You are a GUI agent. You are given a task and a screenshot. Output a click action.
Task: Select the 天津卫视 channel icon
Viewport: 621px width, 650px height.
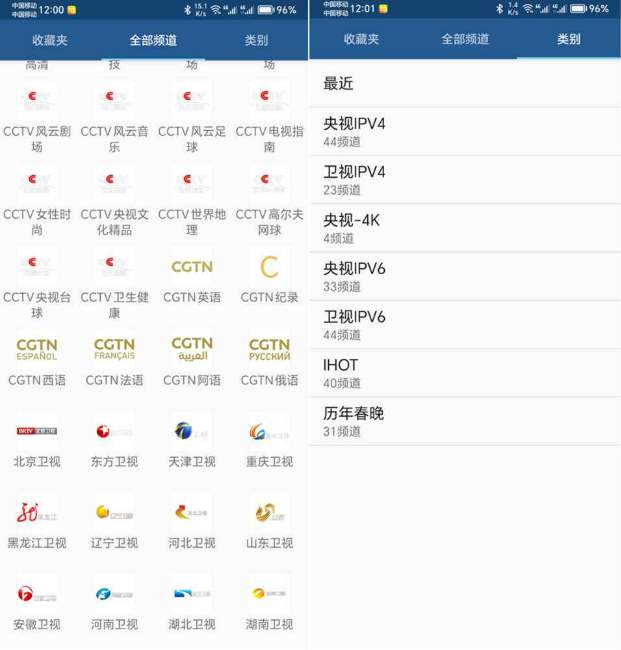[192, 431]
